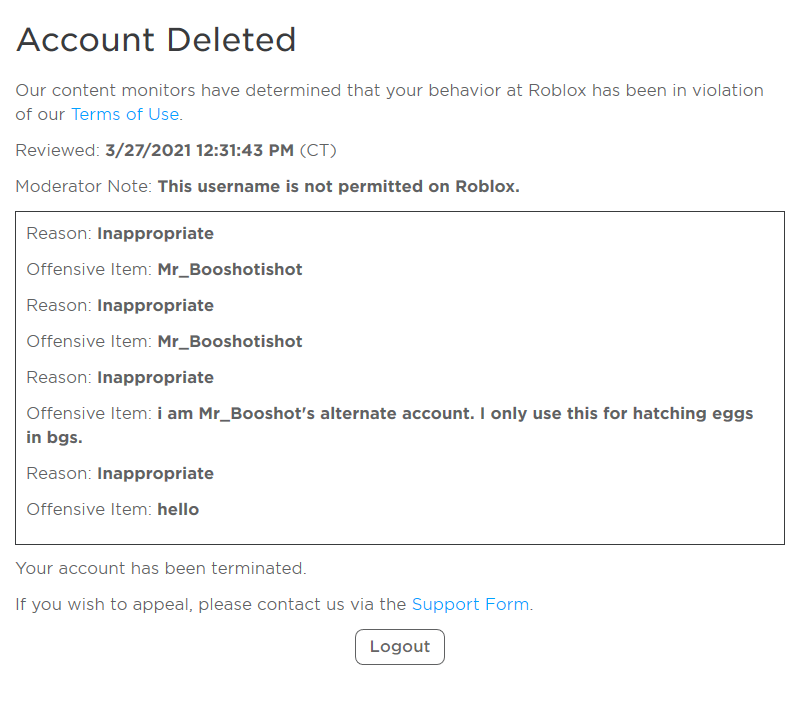Click the reviewed date 3/27/2021 12:31:43 PM
This screenshot has height=708, width=799.
199,150
